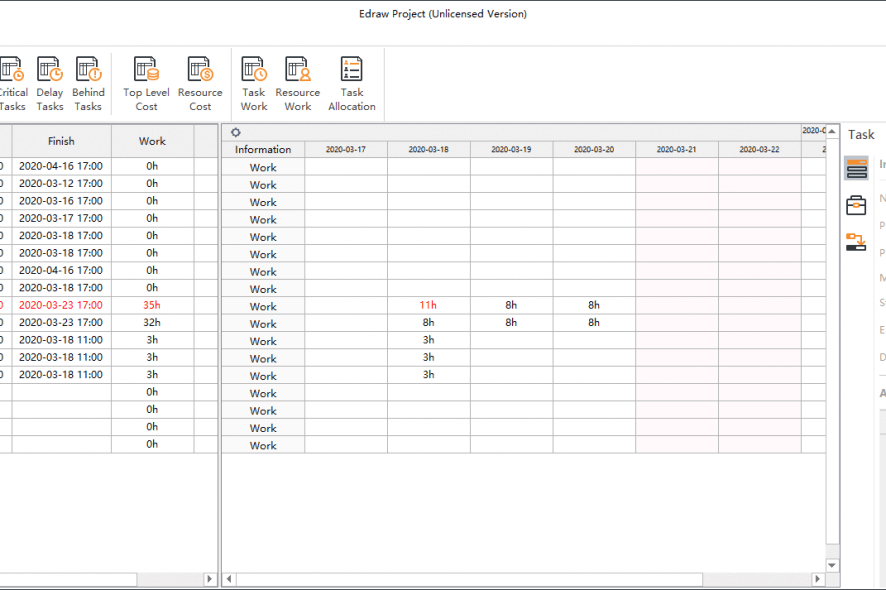Select the 8h cell under 2020-03-18 in 32h row
Viewport: 886px width, 590px height.
click(428, 323)
